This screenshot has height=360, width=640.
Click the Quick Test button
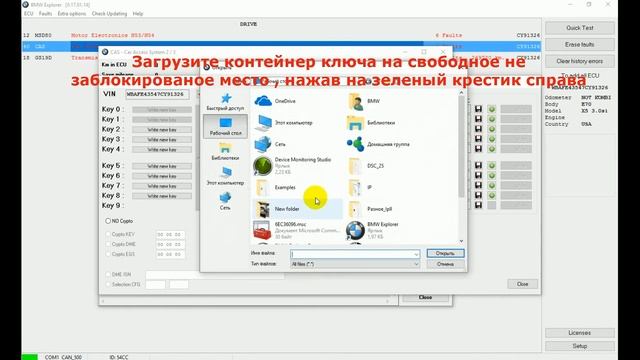[580, 28]
